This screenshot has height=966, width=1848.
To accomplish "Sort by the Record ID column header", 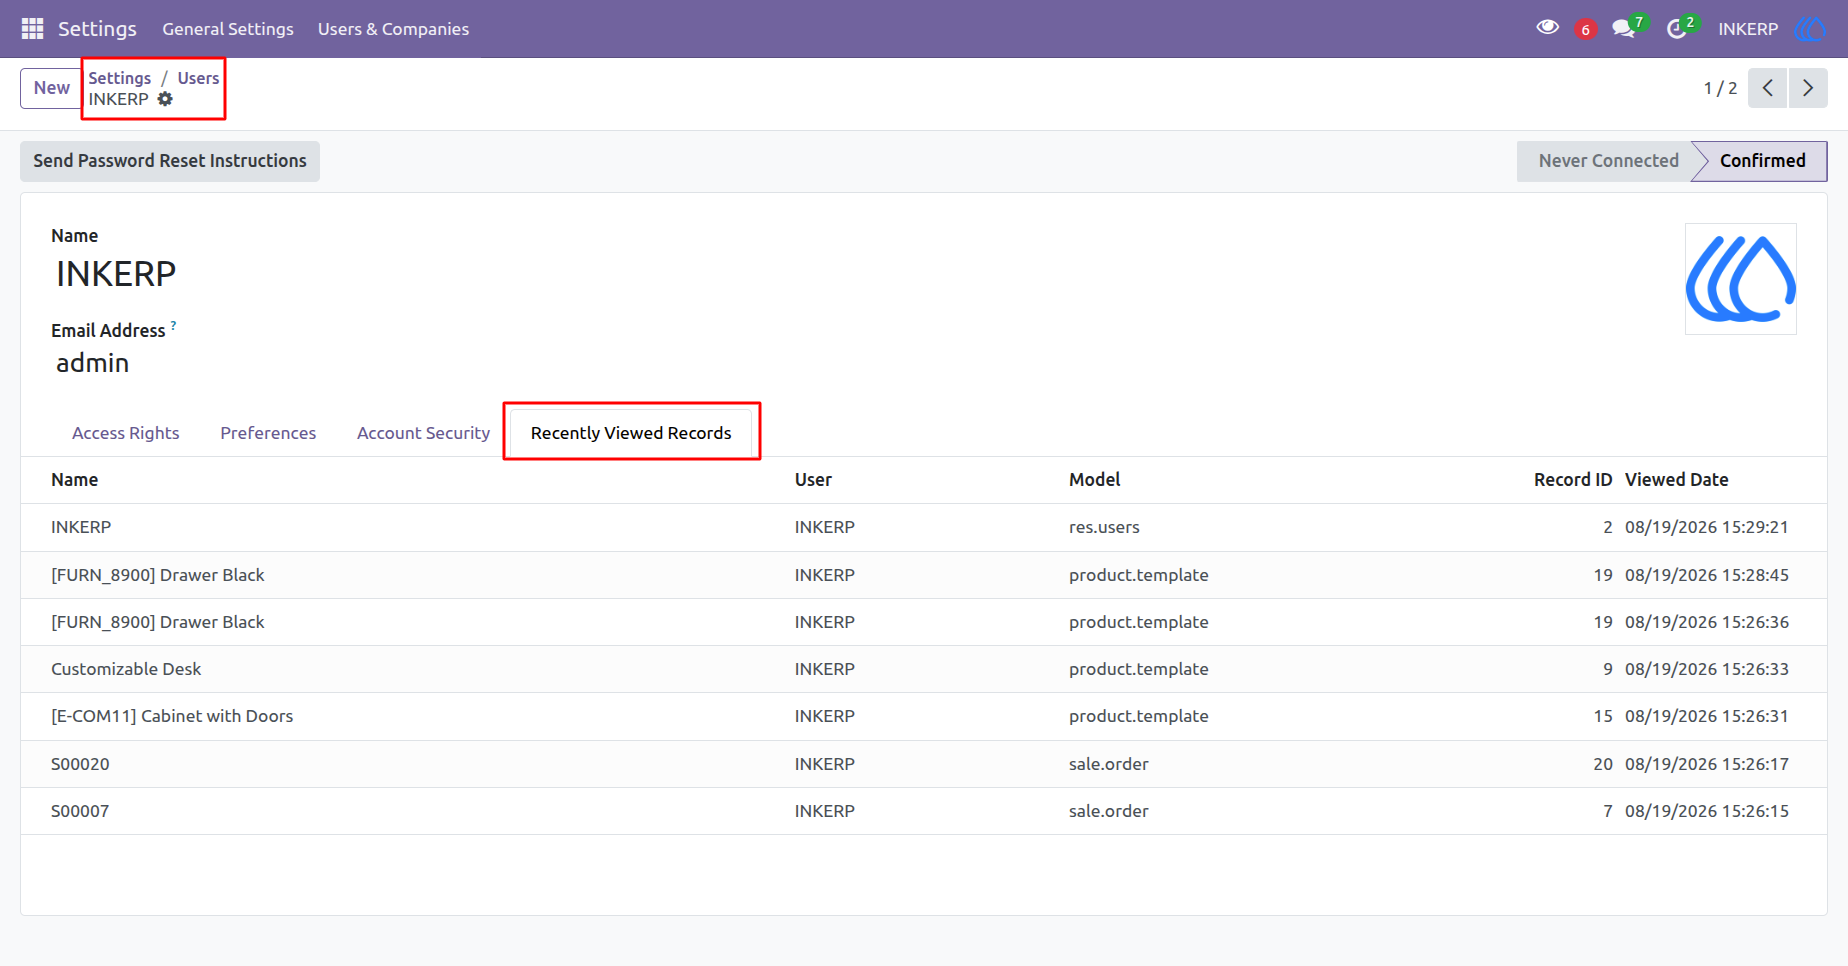I will (1573, 480).
